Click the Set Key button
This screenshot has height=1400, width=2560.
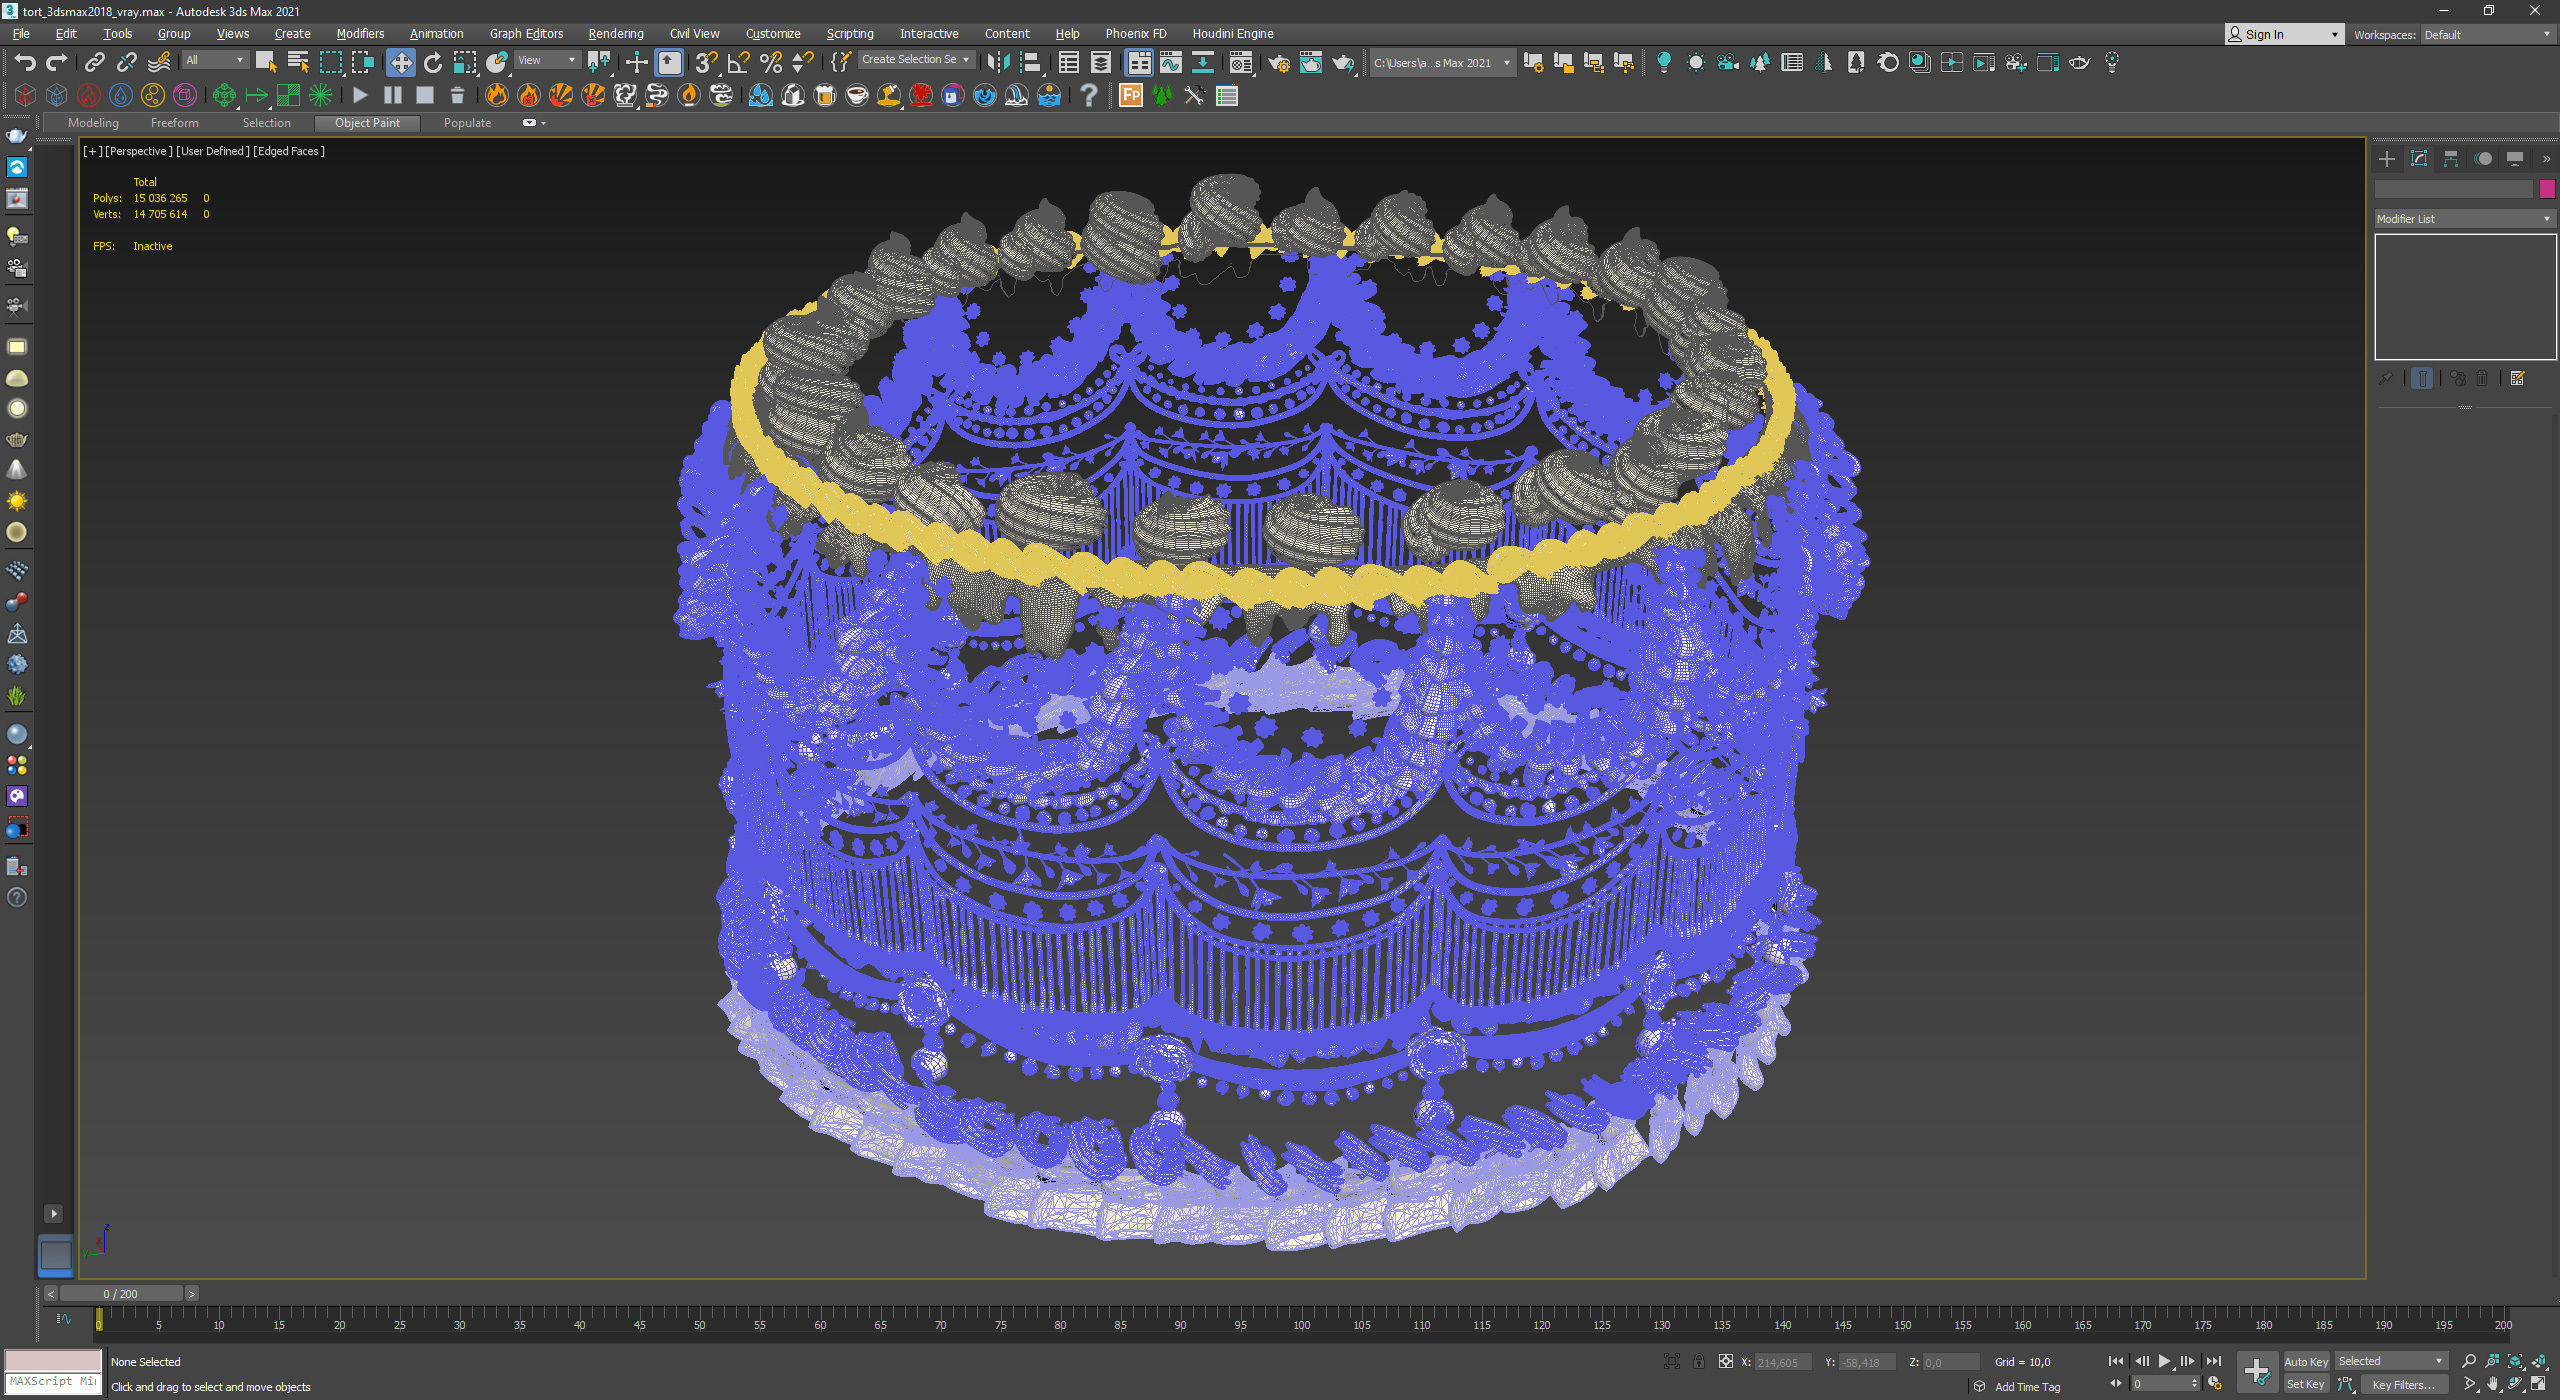[2305, 1385]
